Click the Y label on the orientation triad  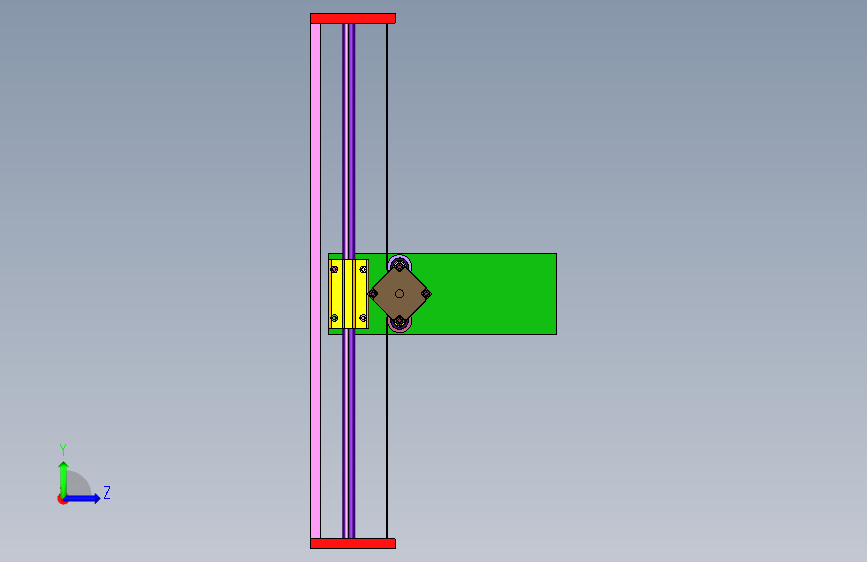(63, 450)
